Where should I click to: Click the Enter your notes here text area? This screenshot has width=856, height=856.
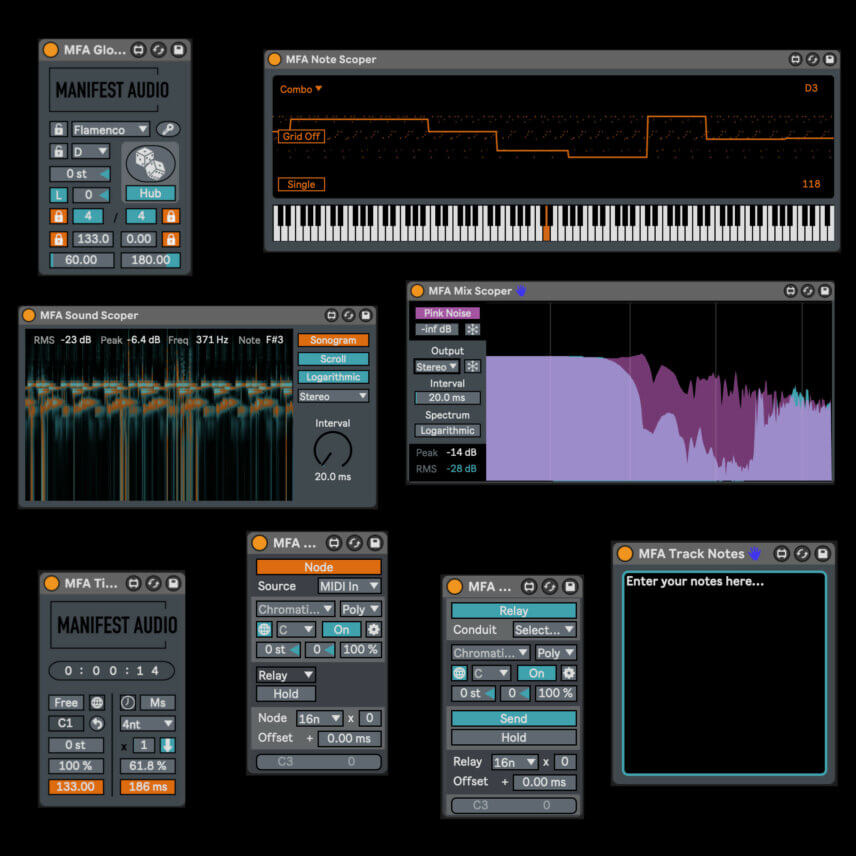click(x=724, y=673)
